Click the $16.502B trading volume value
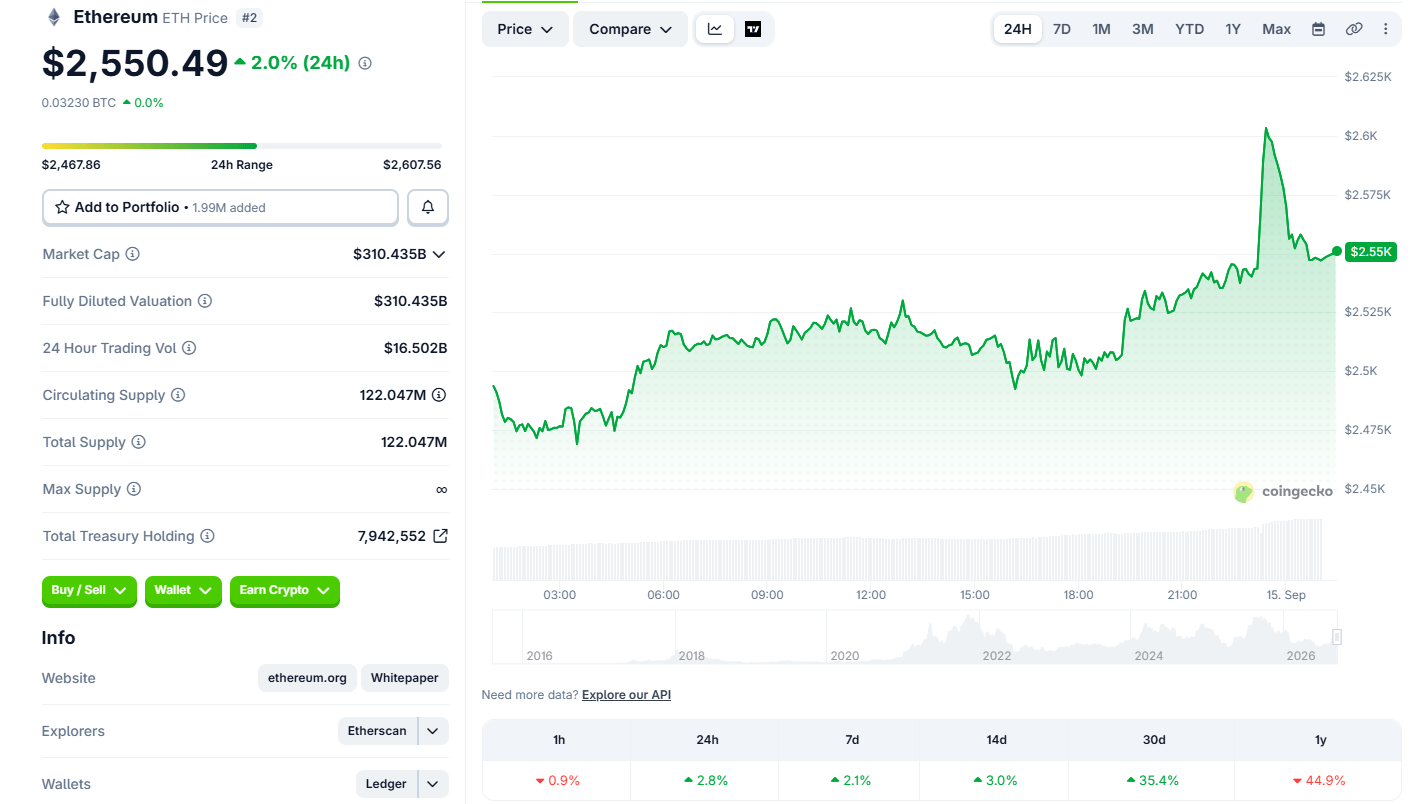Viewport: 1416px width, 804px height. (415, 348)
